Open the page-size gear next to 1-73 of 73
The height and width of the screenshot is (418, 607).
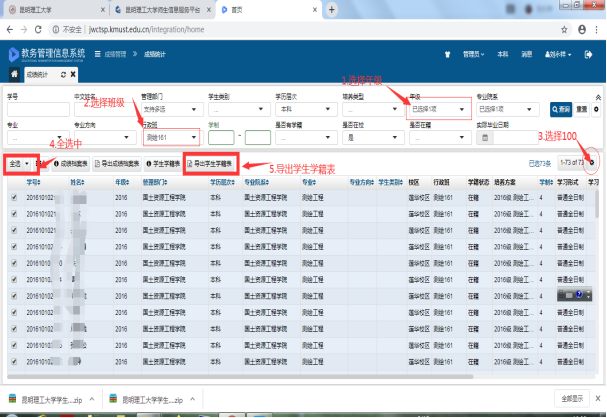[x=592, y=163]
